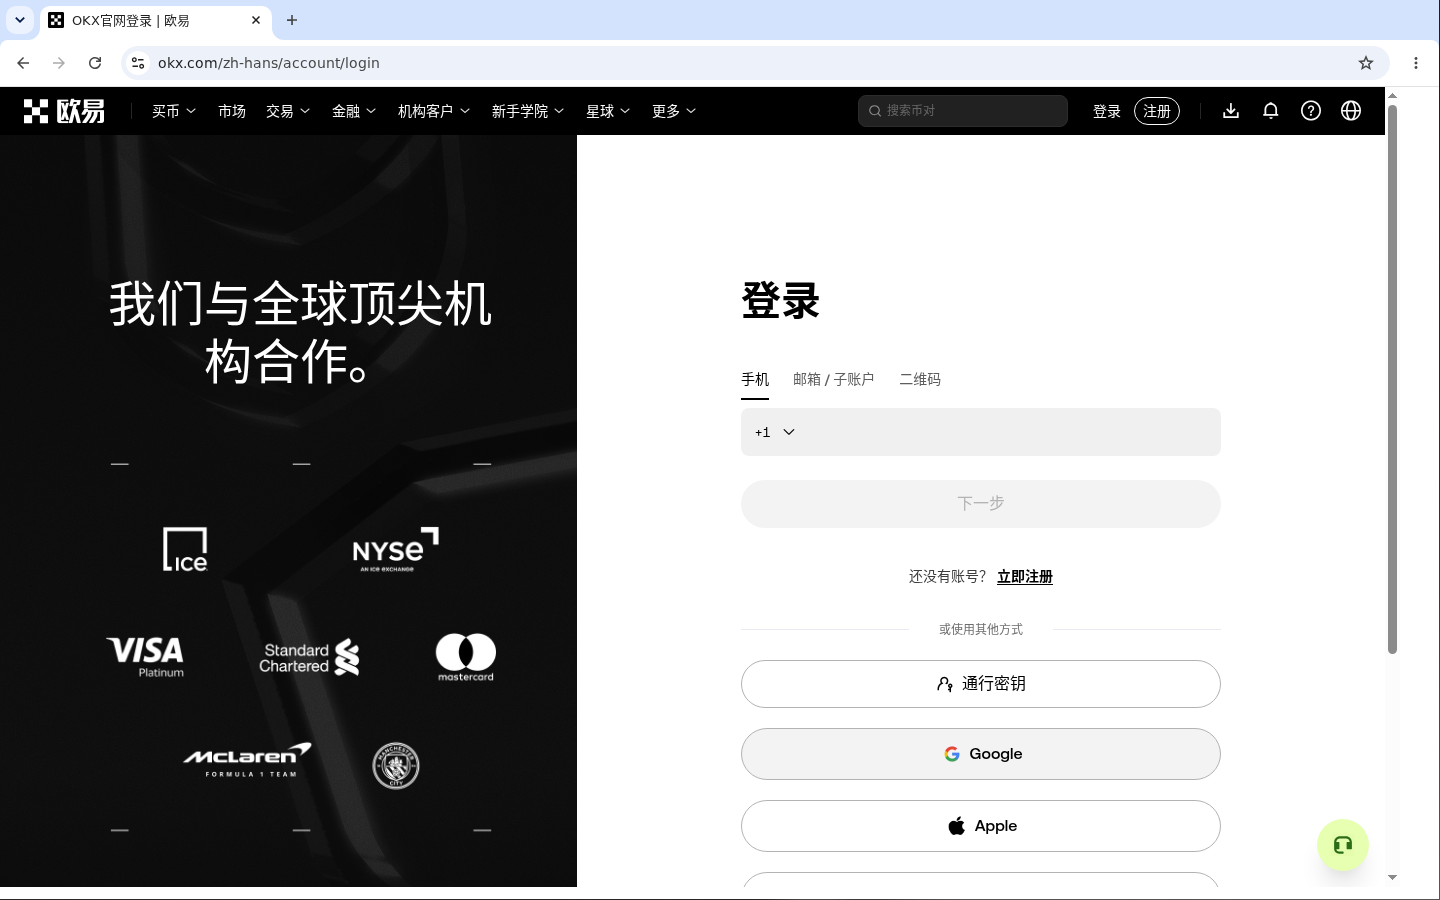Go back to the previous page
Screen dimensions: 1440x900
tap(23, 63)
